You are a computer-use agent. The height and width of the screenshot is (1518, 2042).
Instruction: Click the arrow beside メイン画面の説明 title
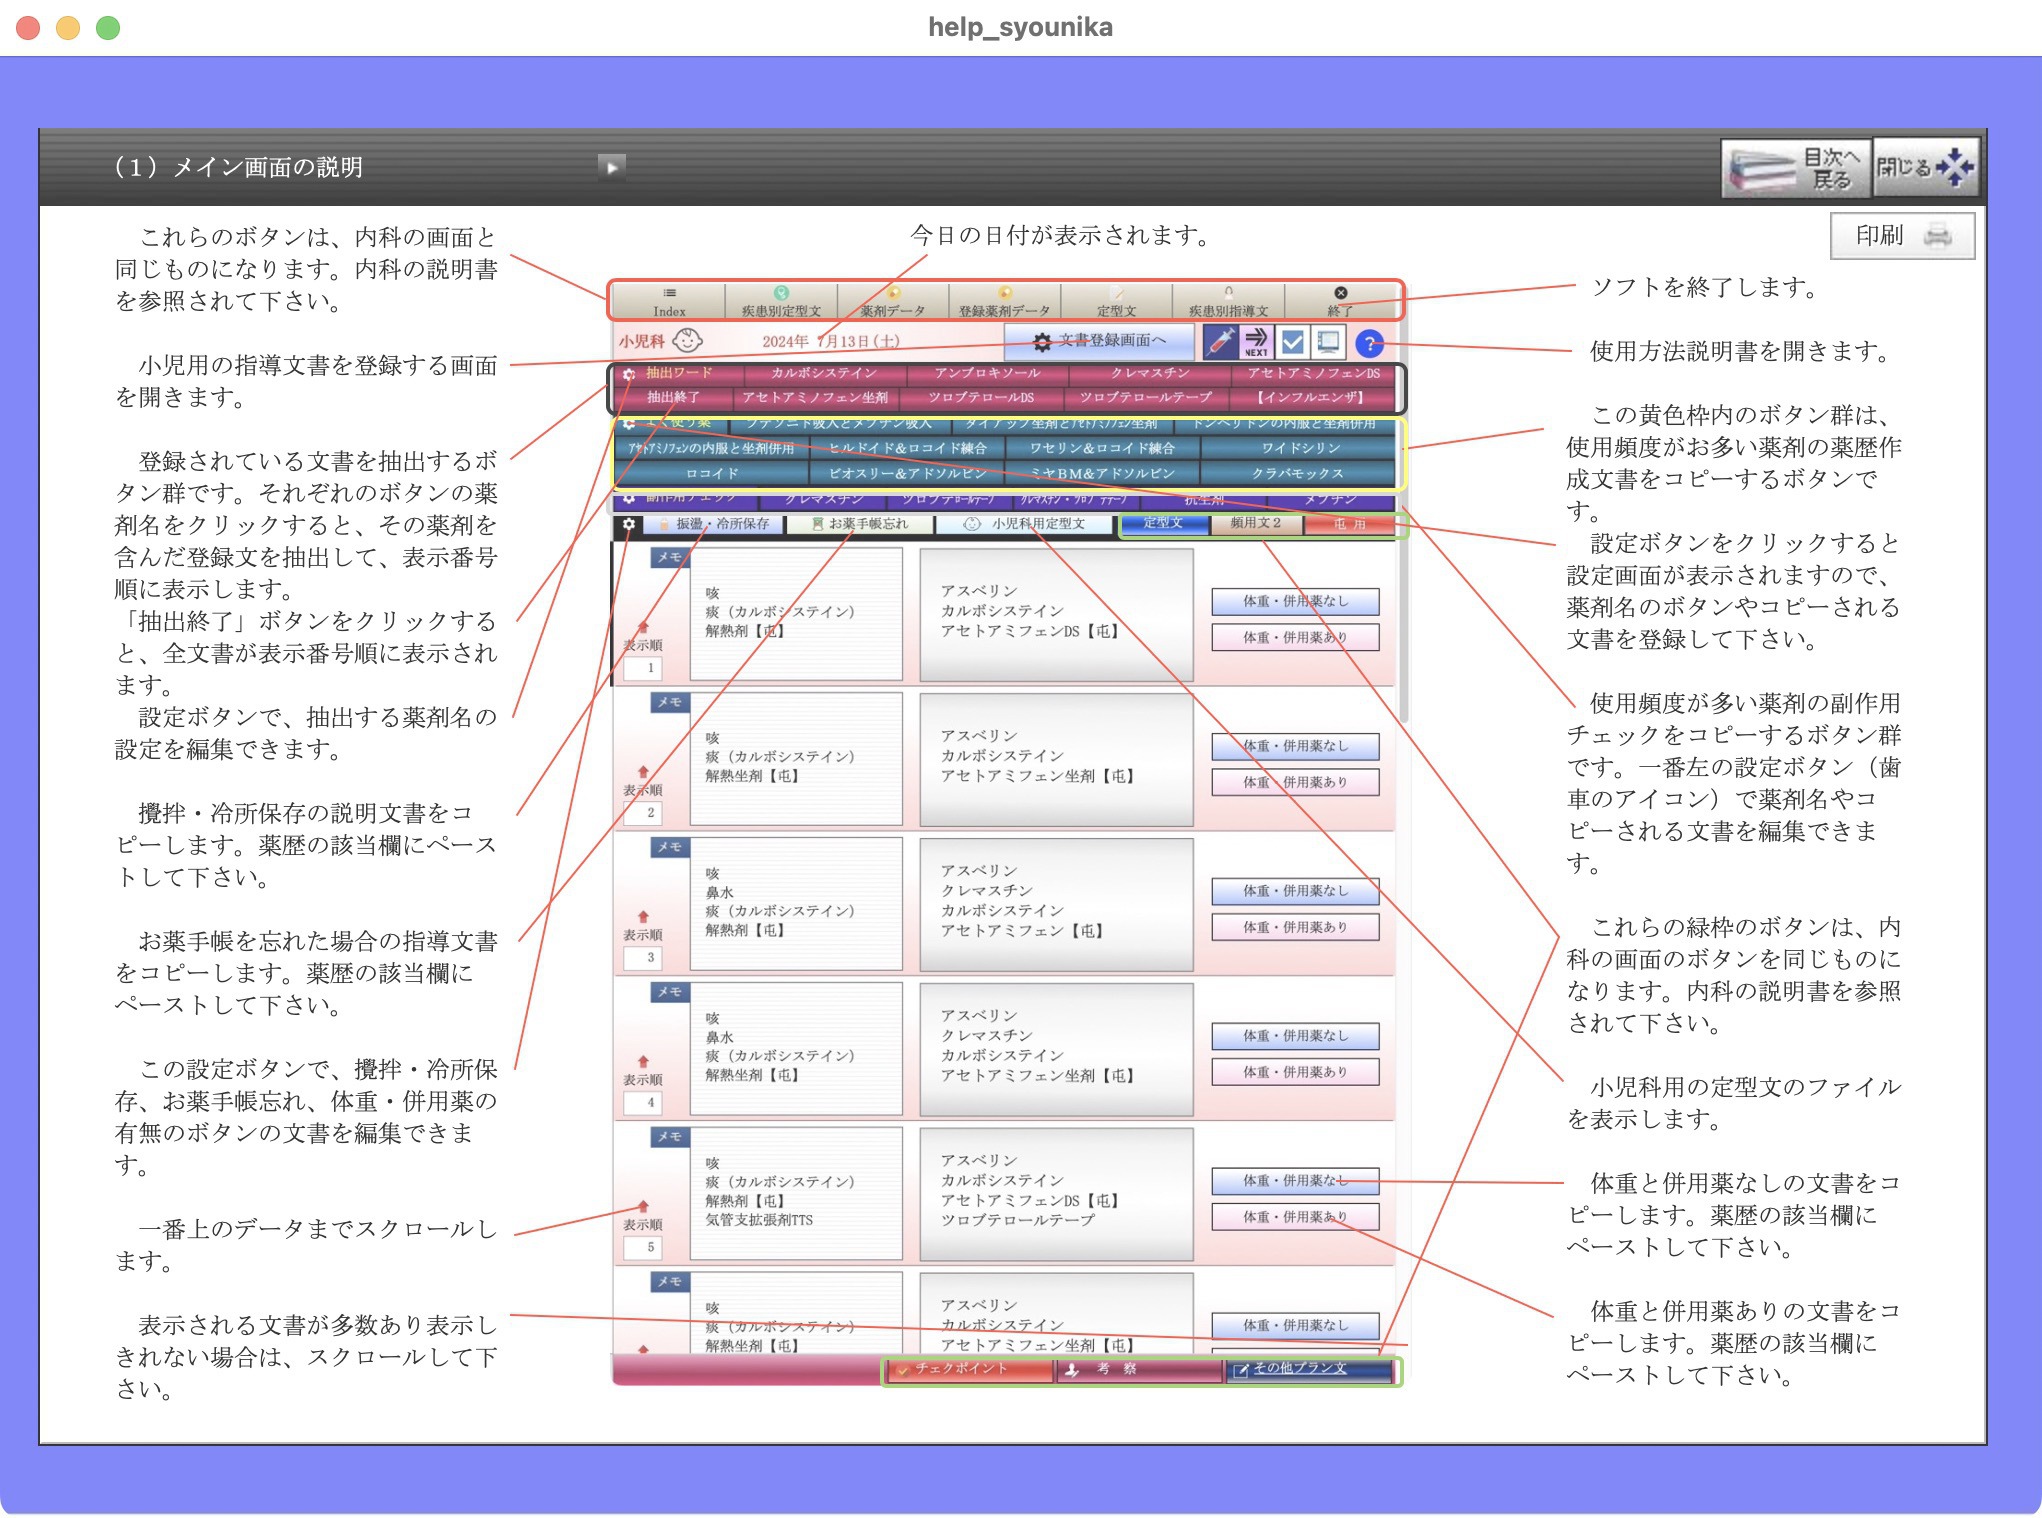(x=611, y=167)
